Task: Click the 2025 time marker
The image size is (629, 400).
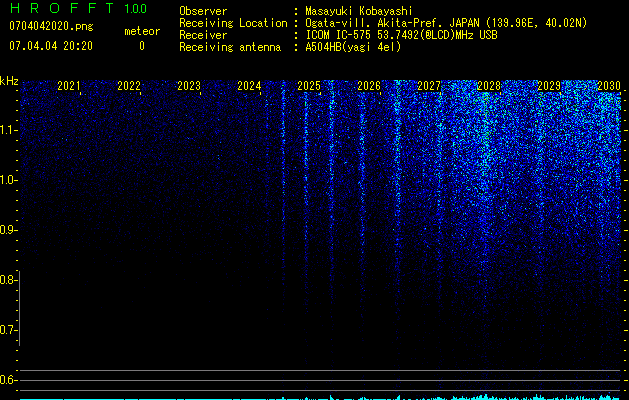Action: [x=309, y=86]
